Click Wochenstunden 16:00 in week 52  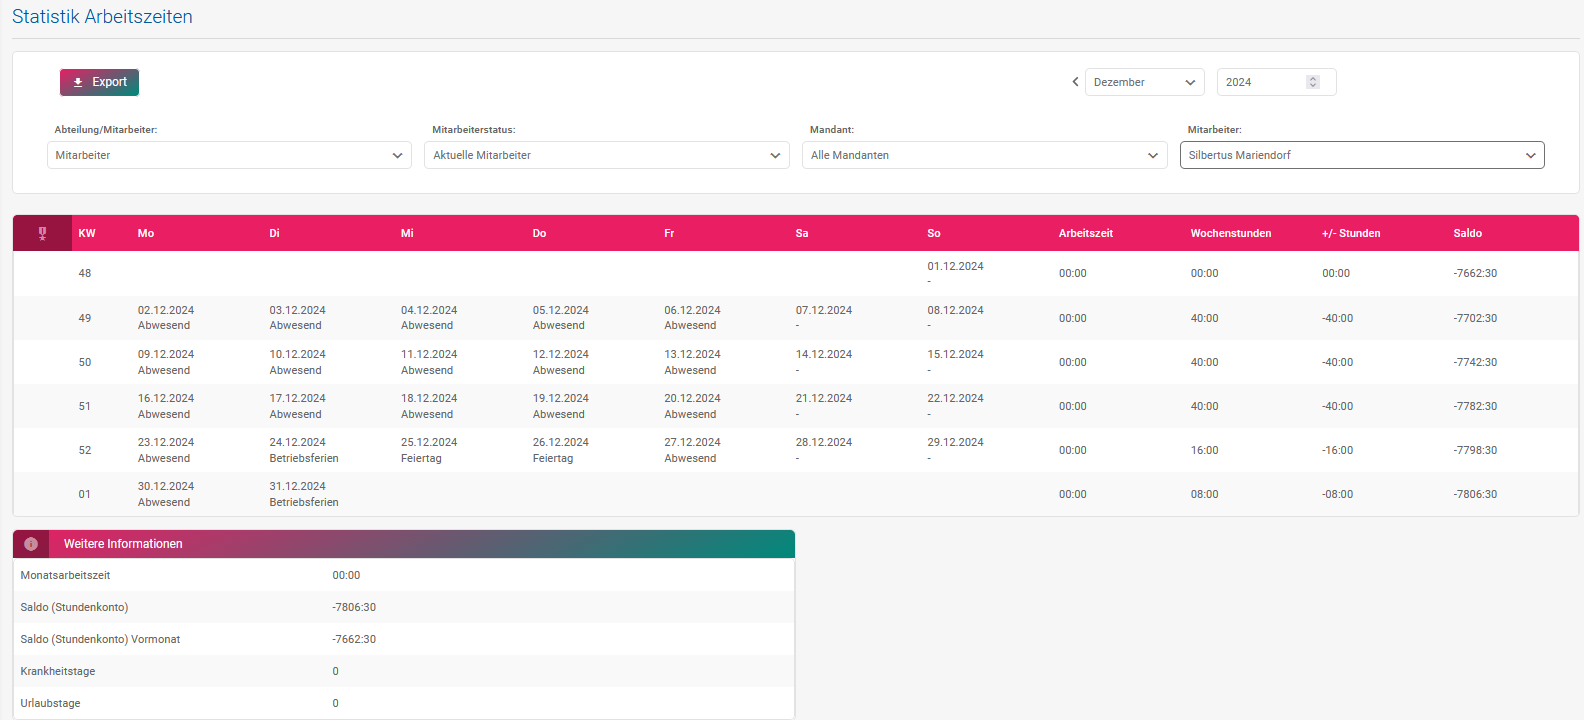1204,450
